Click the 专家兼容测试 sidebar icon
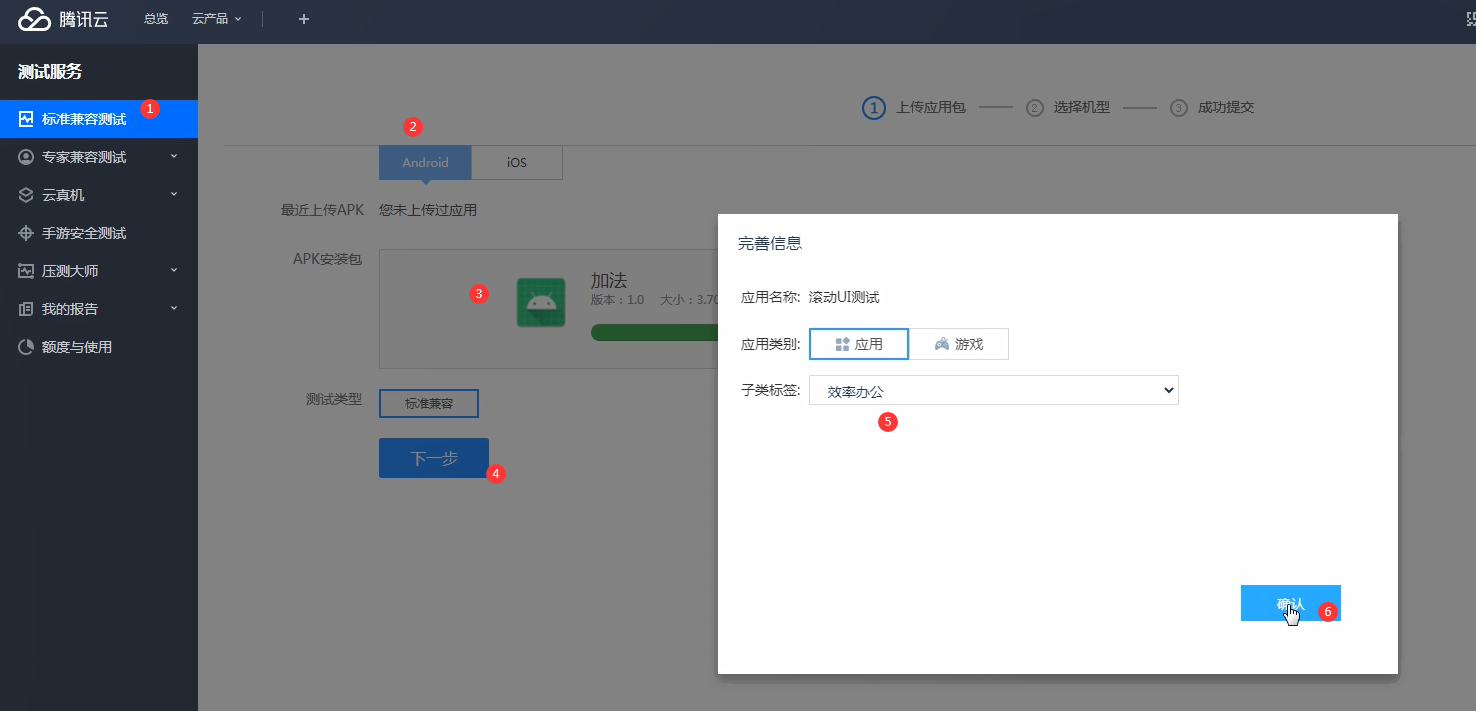The height and width of the screenshot is (711, 1476). 26,157
